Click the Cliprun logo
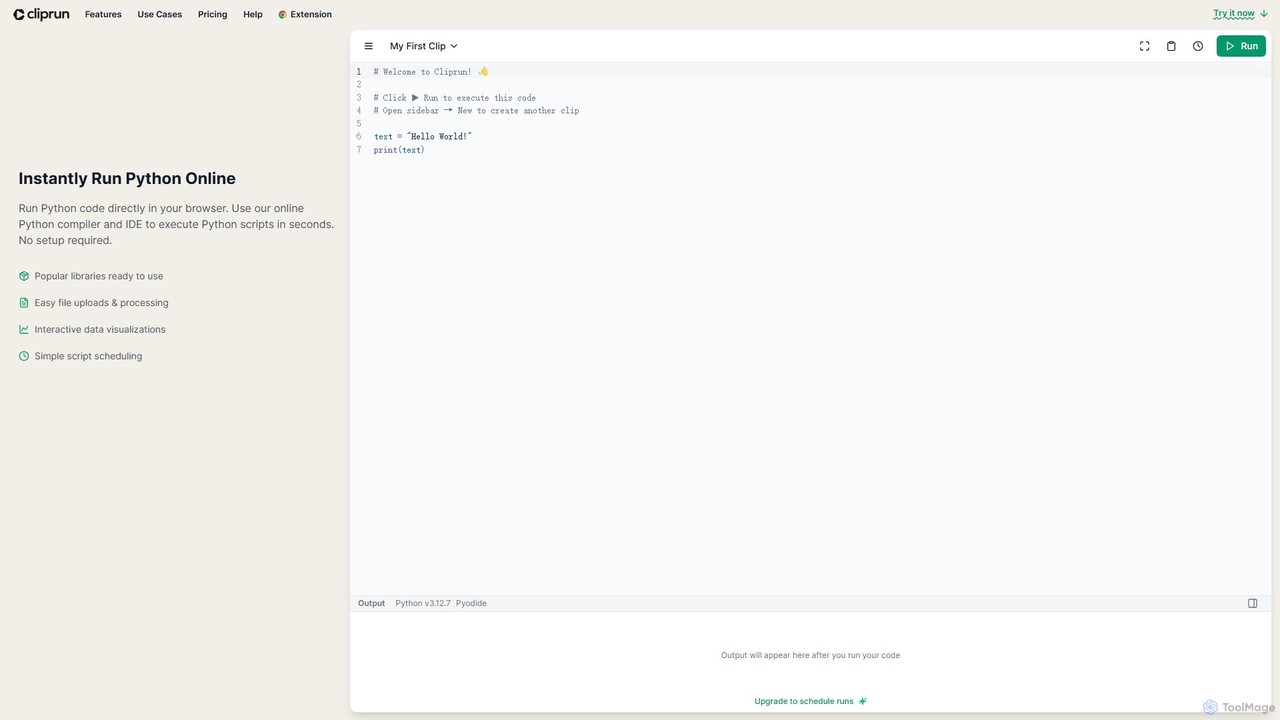Viewport: 1280px width, 720px height. pos(41,14)
